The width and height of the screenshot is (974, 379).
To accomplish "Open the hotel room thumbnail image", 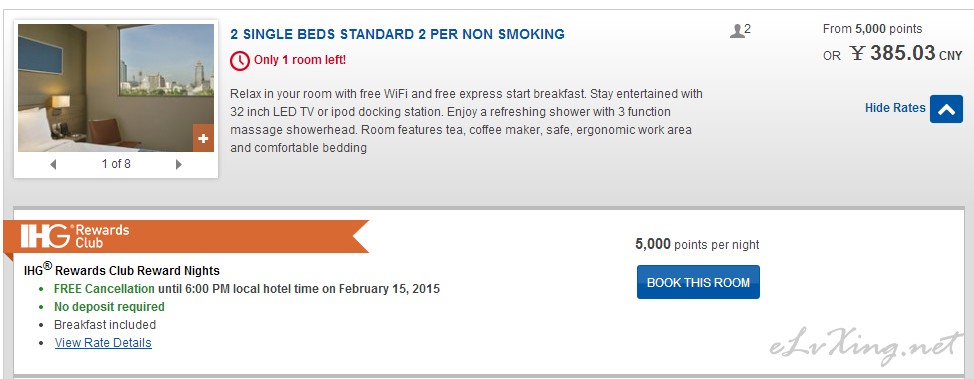I will tap(116, 88).
